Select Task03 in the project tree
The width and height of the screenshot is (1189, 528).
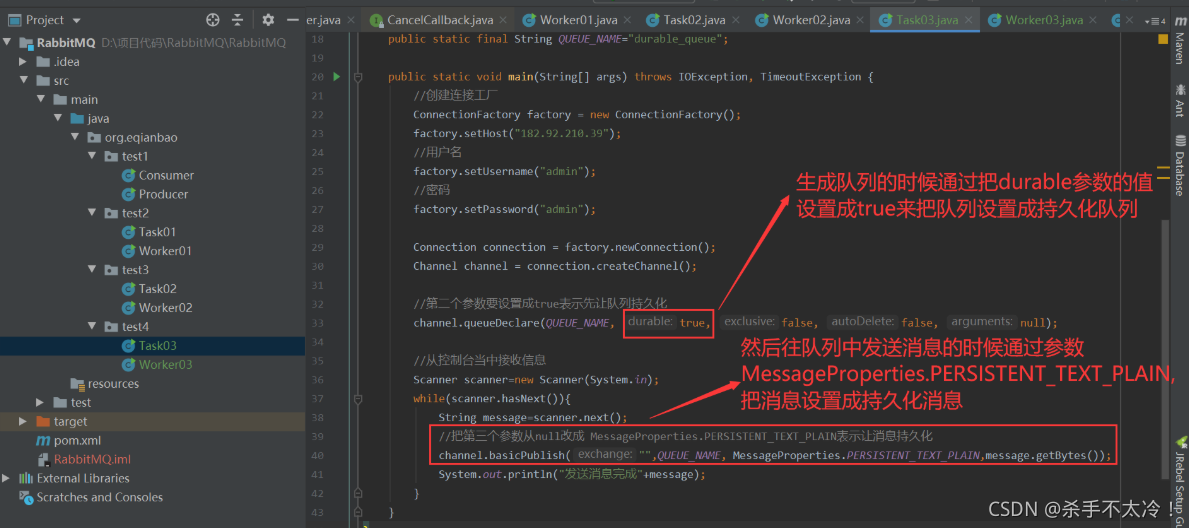(157, 346)
